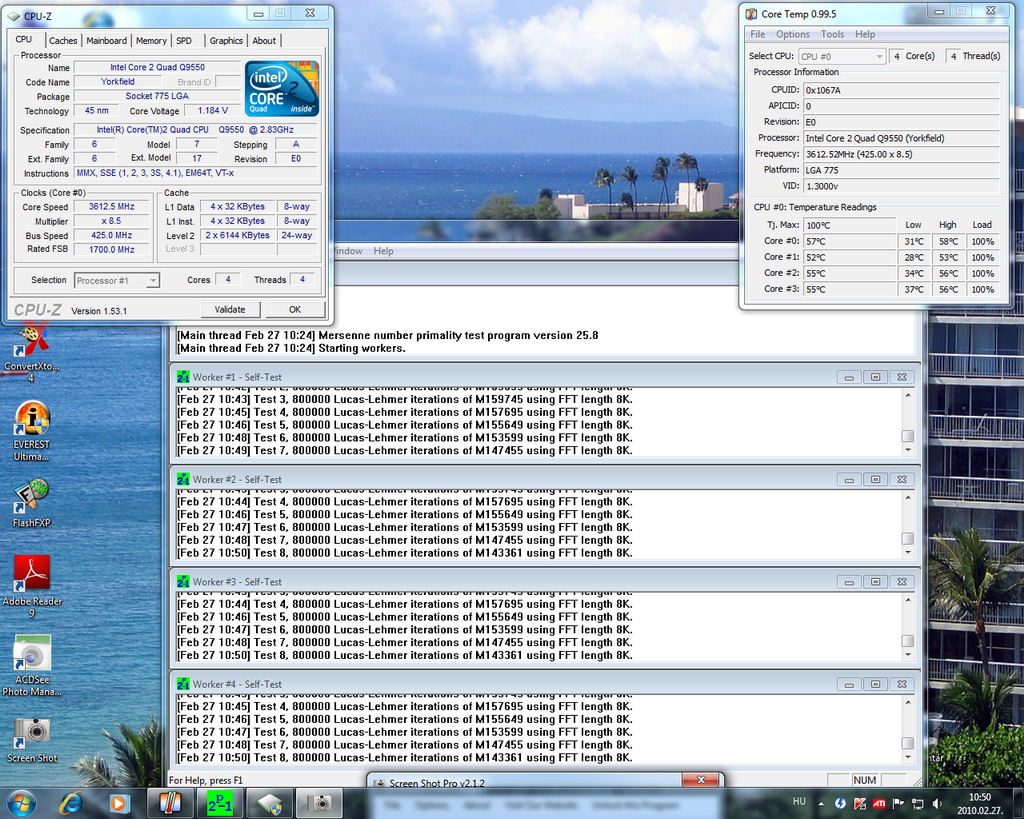Click the Core Temp title bar icon
The image size is (1024, 819).
coord(752,14)
